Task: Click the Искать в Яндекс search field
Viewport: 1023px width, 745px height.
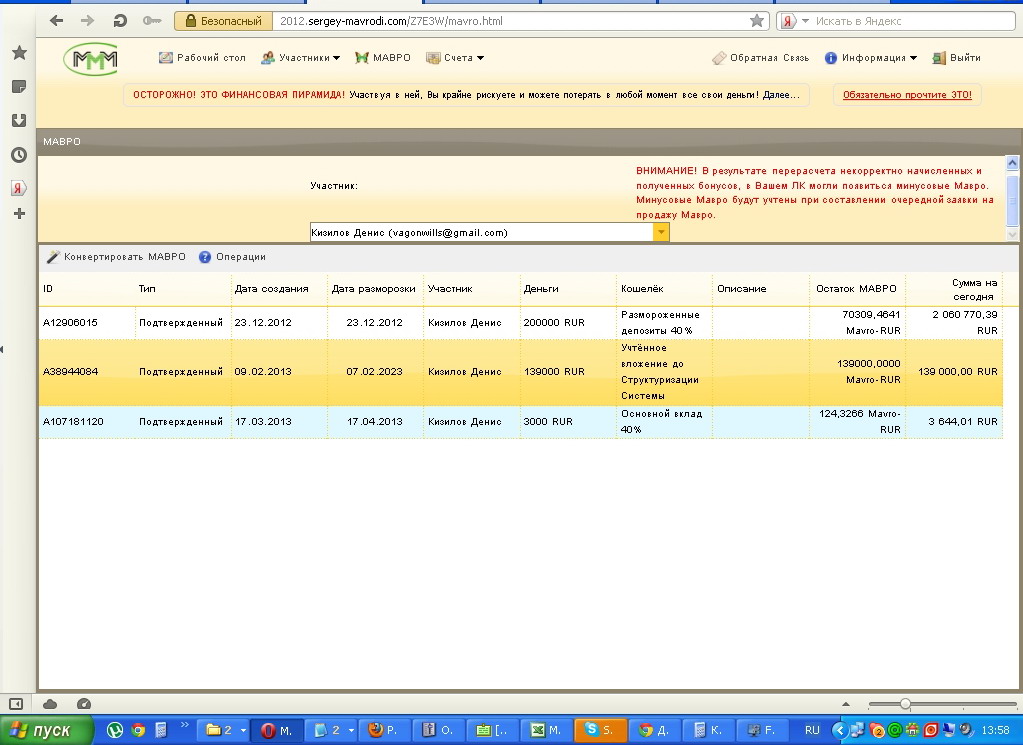Action: click(913, 21)
